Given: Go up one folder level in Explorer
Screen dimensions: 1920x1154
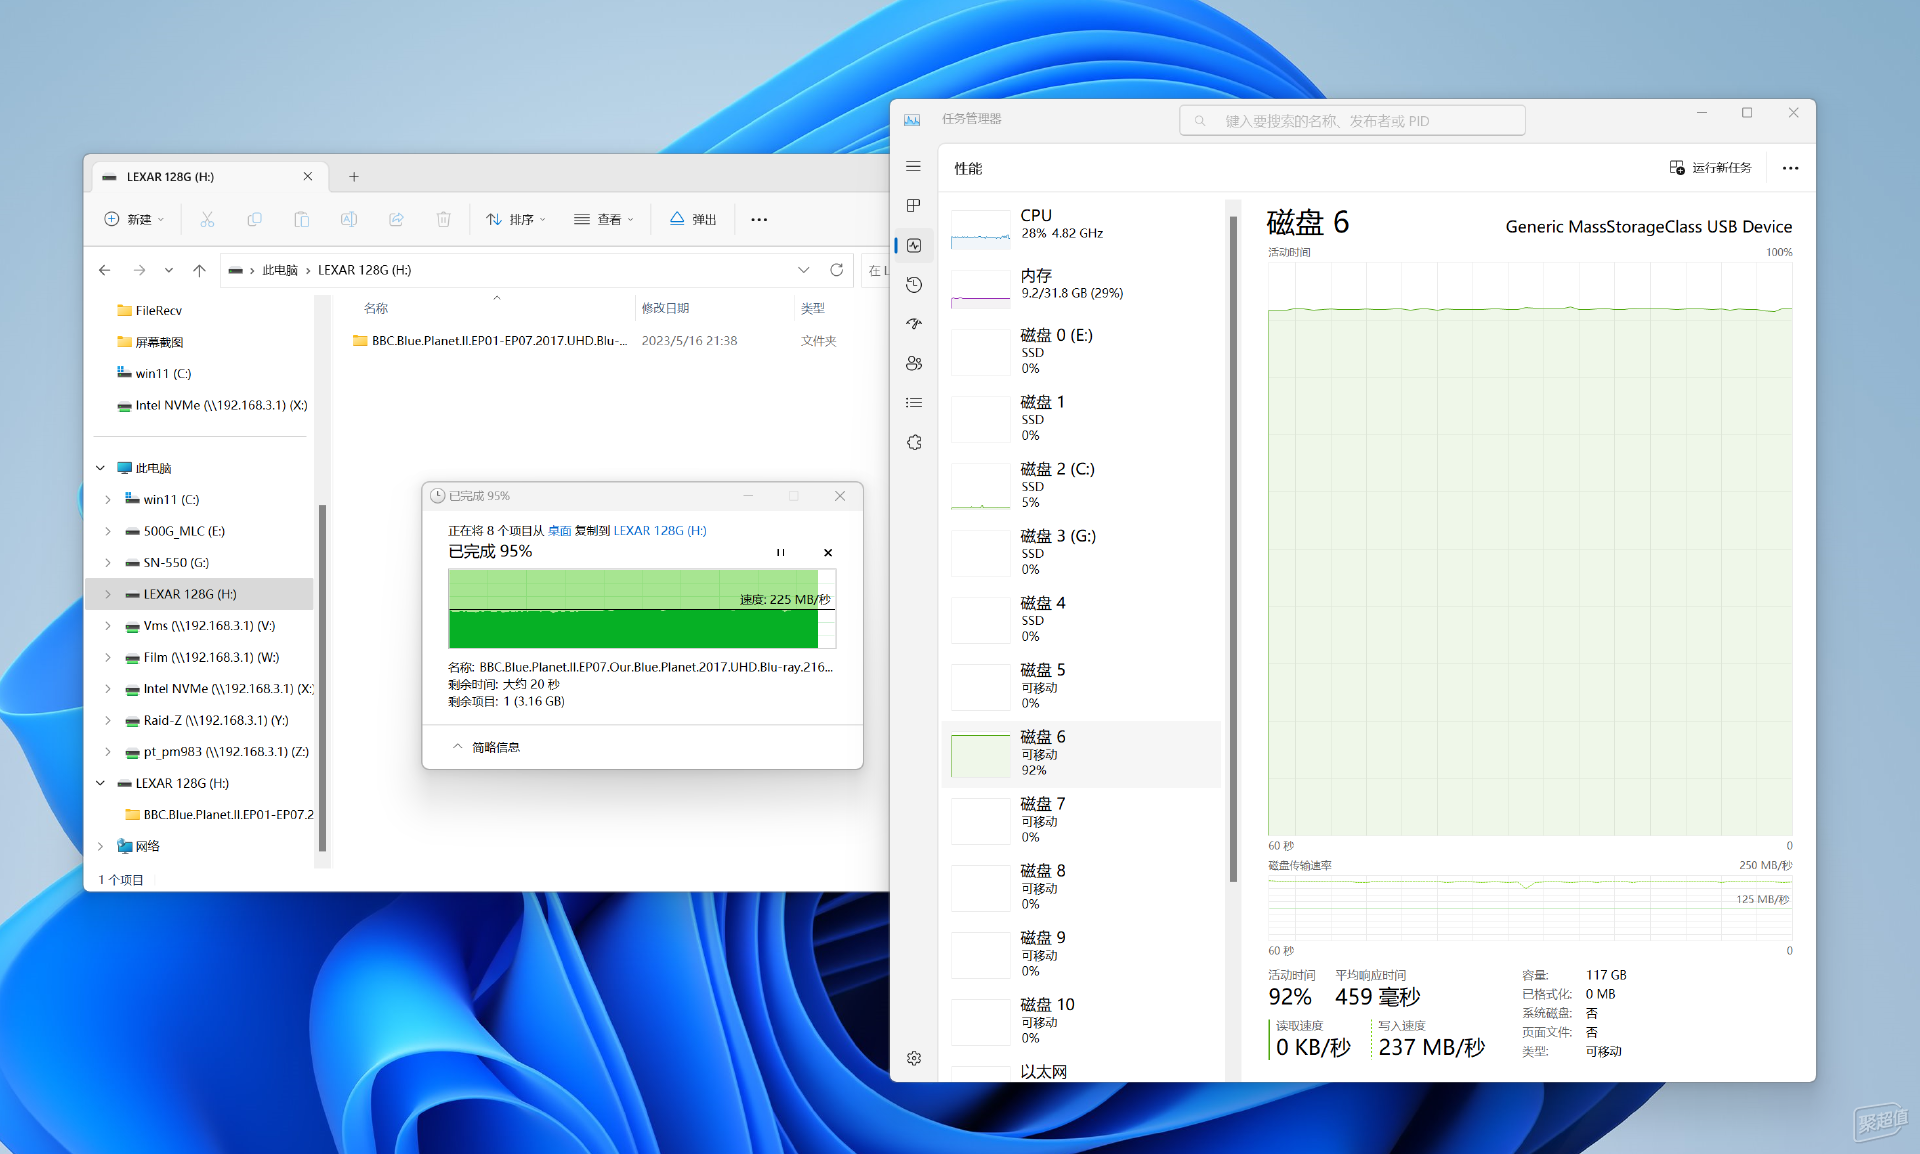Looking at the screenshot, I should click(x=199, y=270).
